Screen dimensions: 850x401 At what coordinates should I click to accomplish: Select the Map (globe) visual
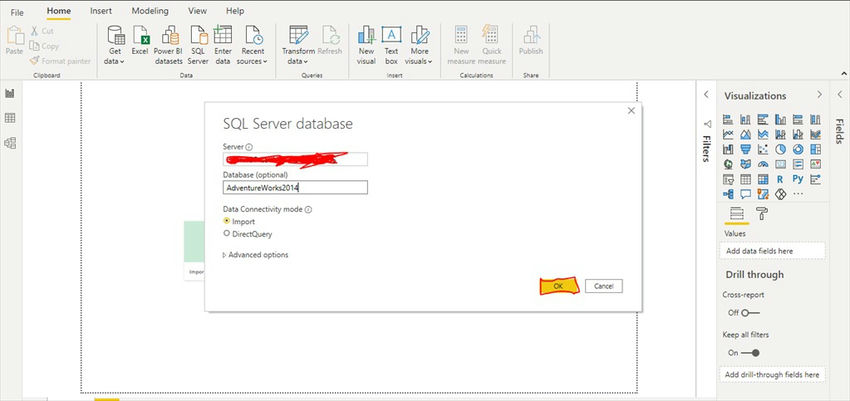728,164
